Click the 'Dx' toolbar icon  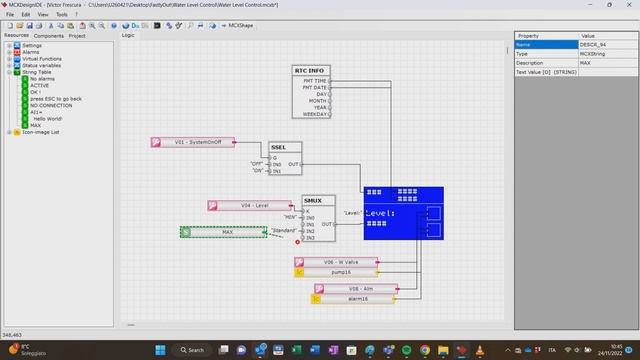tap(135, 26)
